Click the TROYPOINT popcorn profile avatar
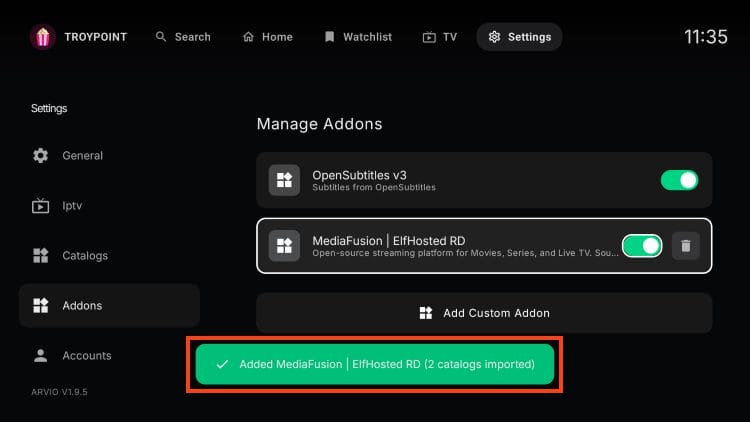Screen dimensions: 750x422 pyautogui.click(x=43, y=37)
